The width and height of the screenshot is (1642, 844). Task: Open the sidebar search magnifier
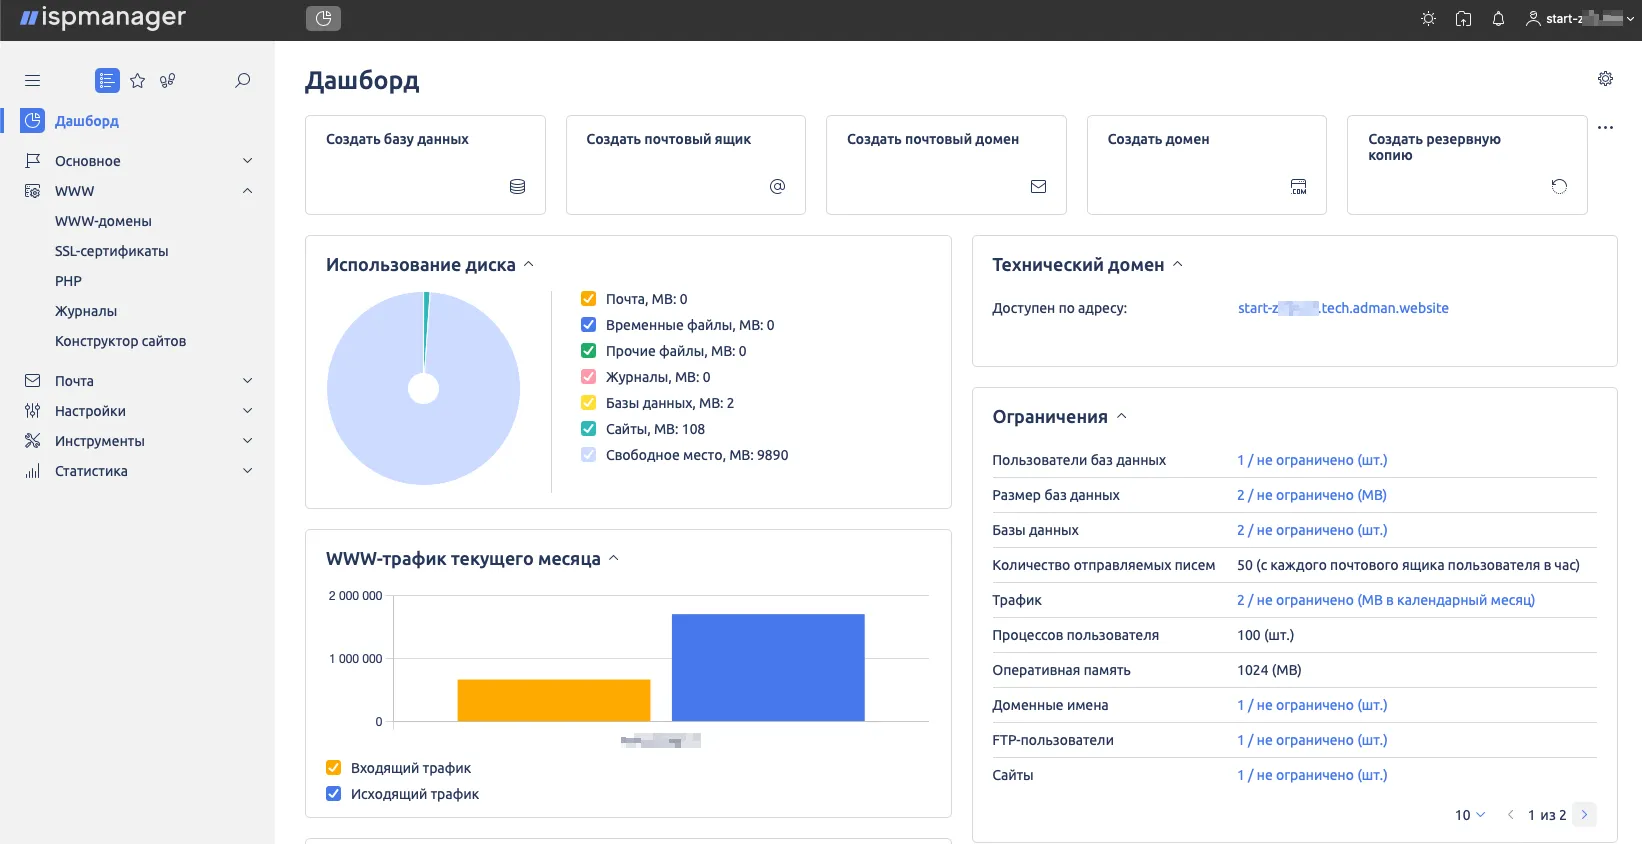[242, 81]
